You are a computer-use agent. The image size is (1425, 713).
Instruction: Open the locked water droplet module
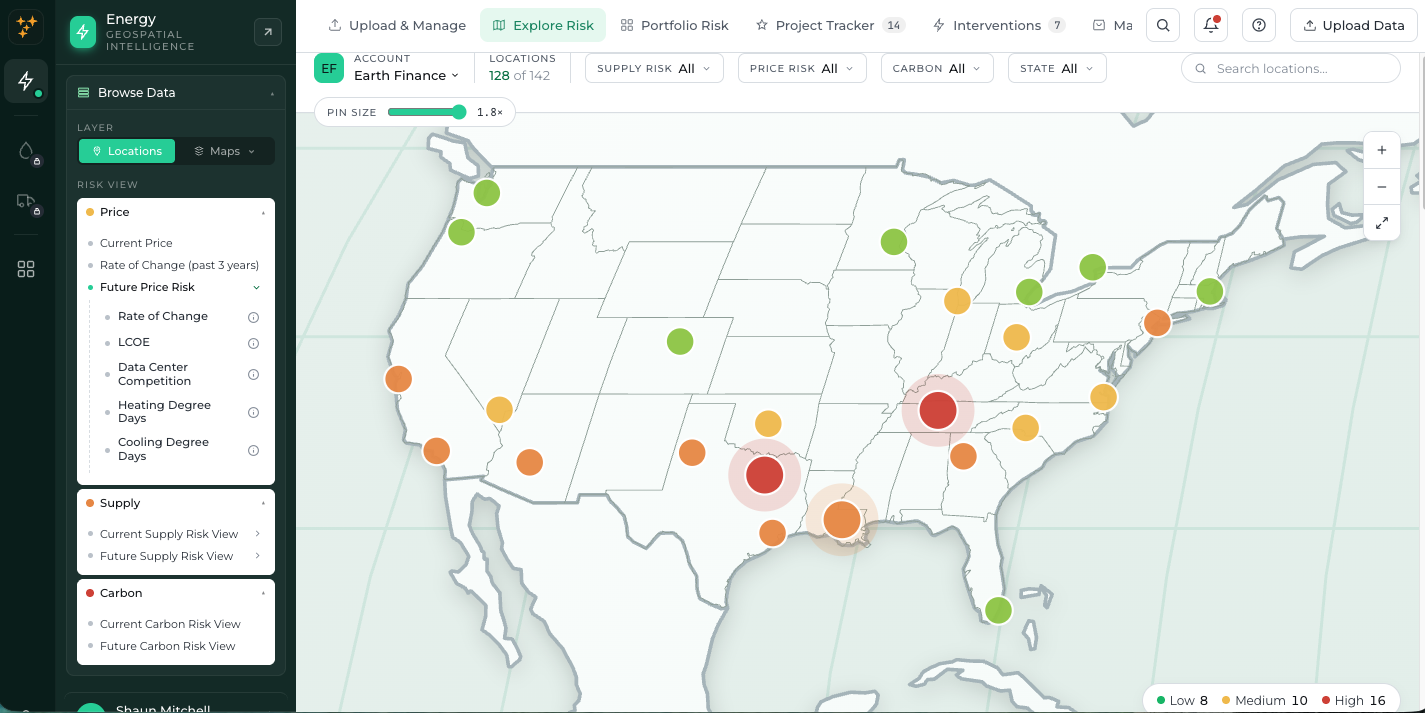(x=26, y=152)
